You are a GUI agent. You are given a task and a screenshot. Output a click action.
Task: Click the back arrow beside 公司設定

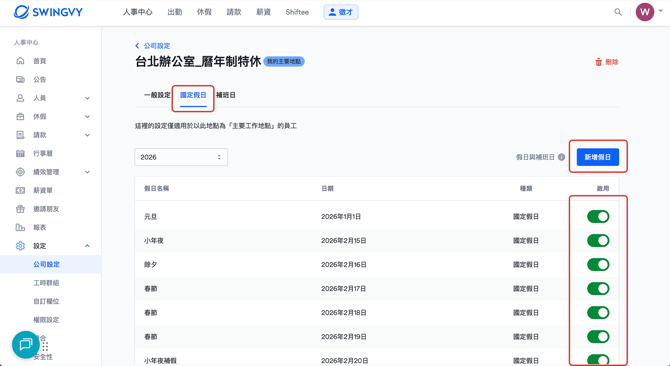click(137, 46)
